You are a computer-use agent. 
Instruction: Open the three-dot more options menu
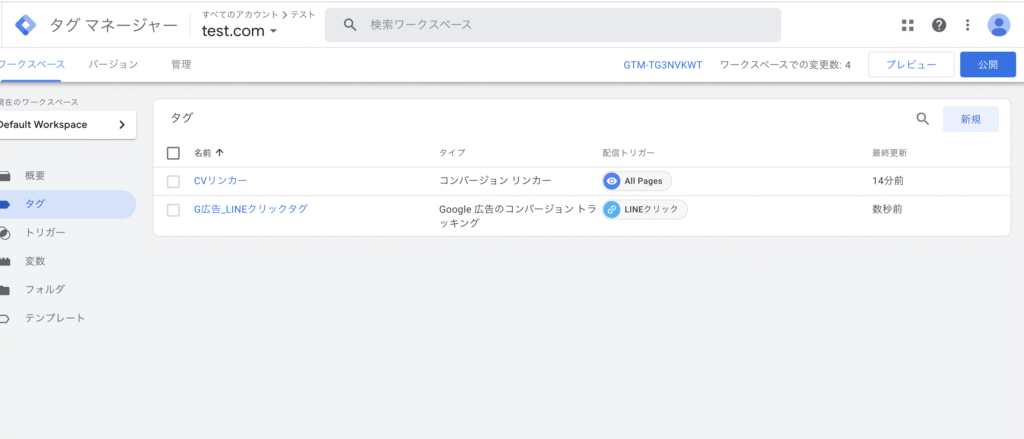pos(967,25)
